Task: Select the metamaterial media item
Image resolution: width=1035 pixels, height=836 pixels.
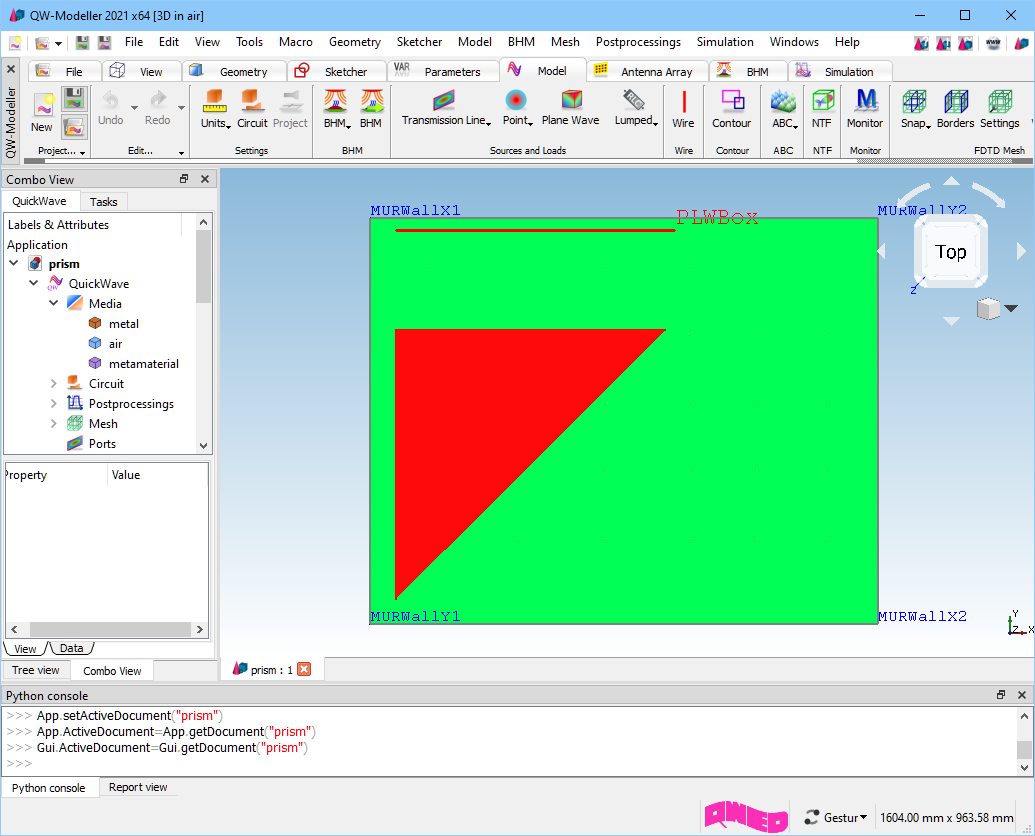Action: point(143,364)
